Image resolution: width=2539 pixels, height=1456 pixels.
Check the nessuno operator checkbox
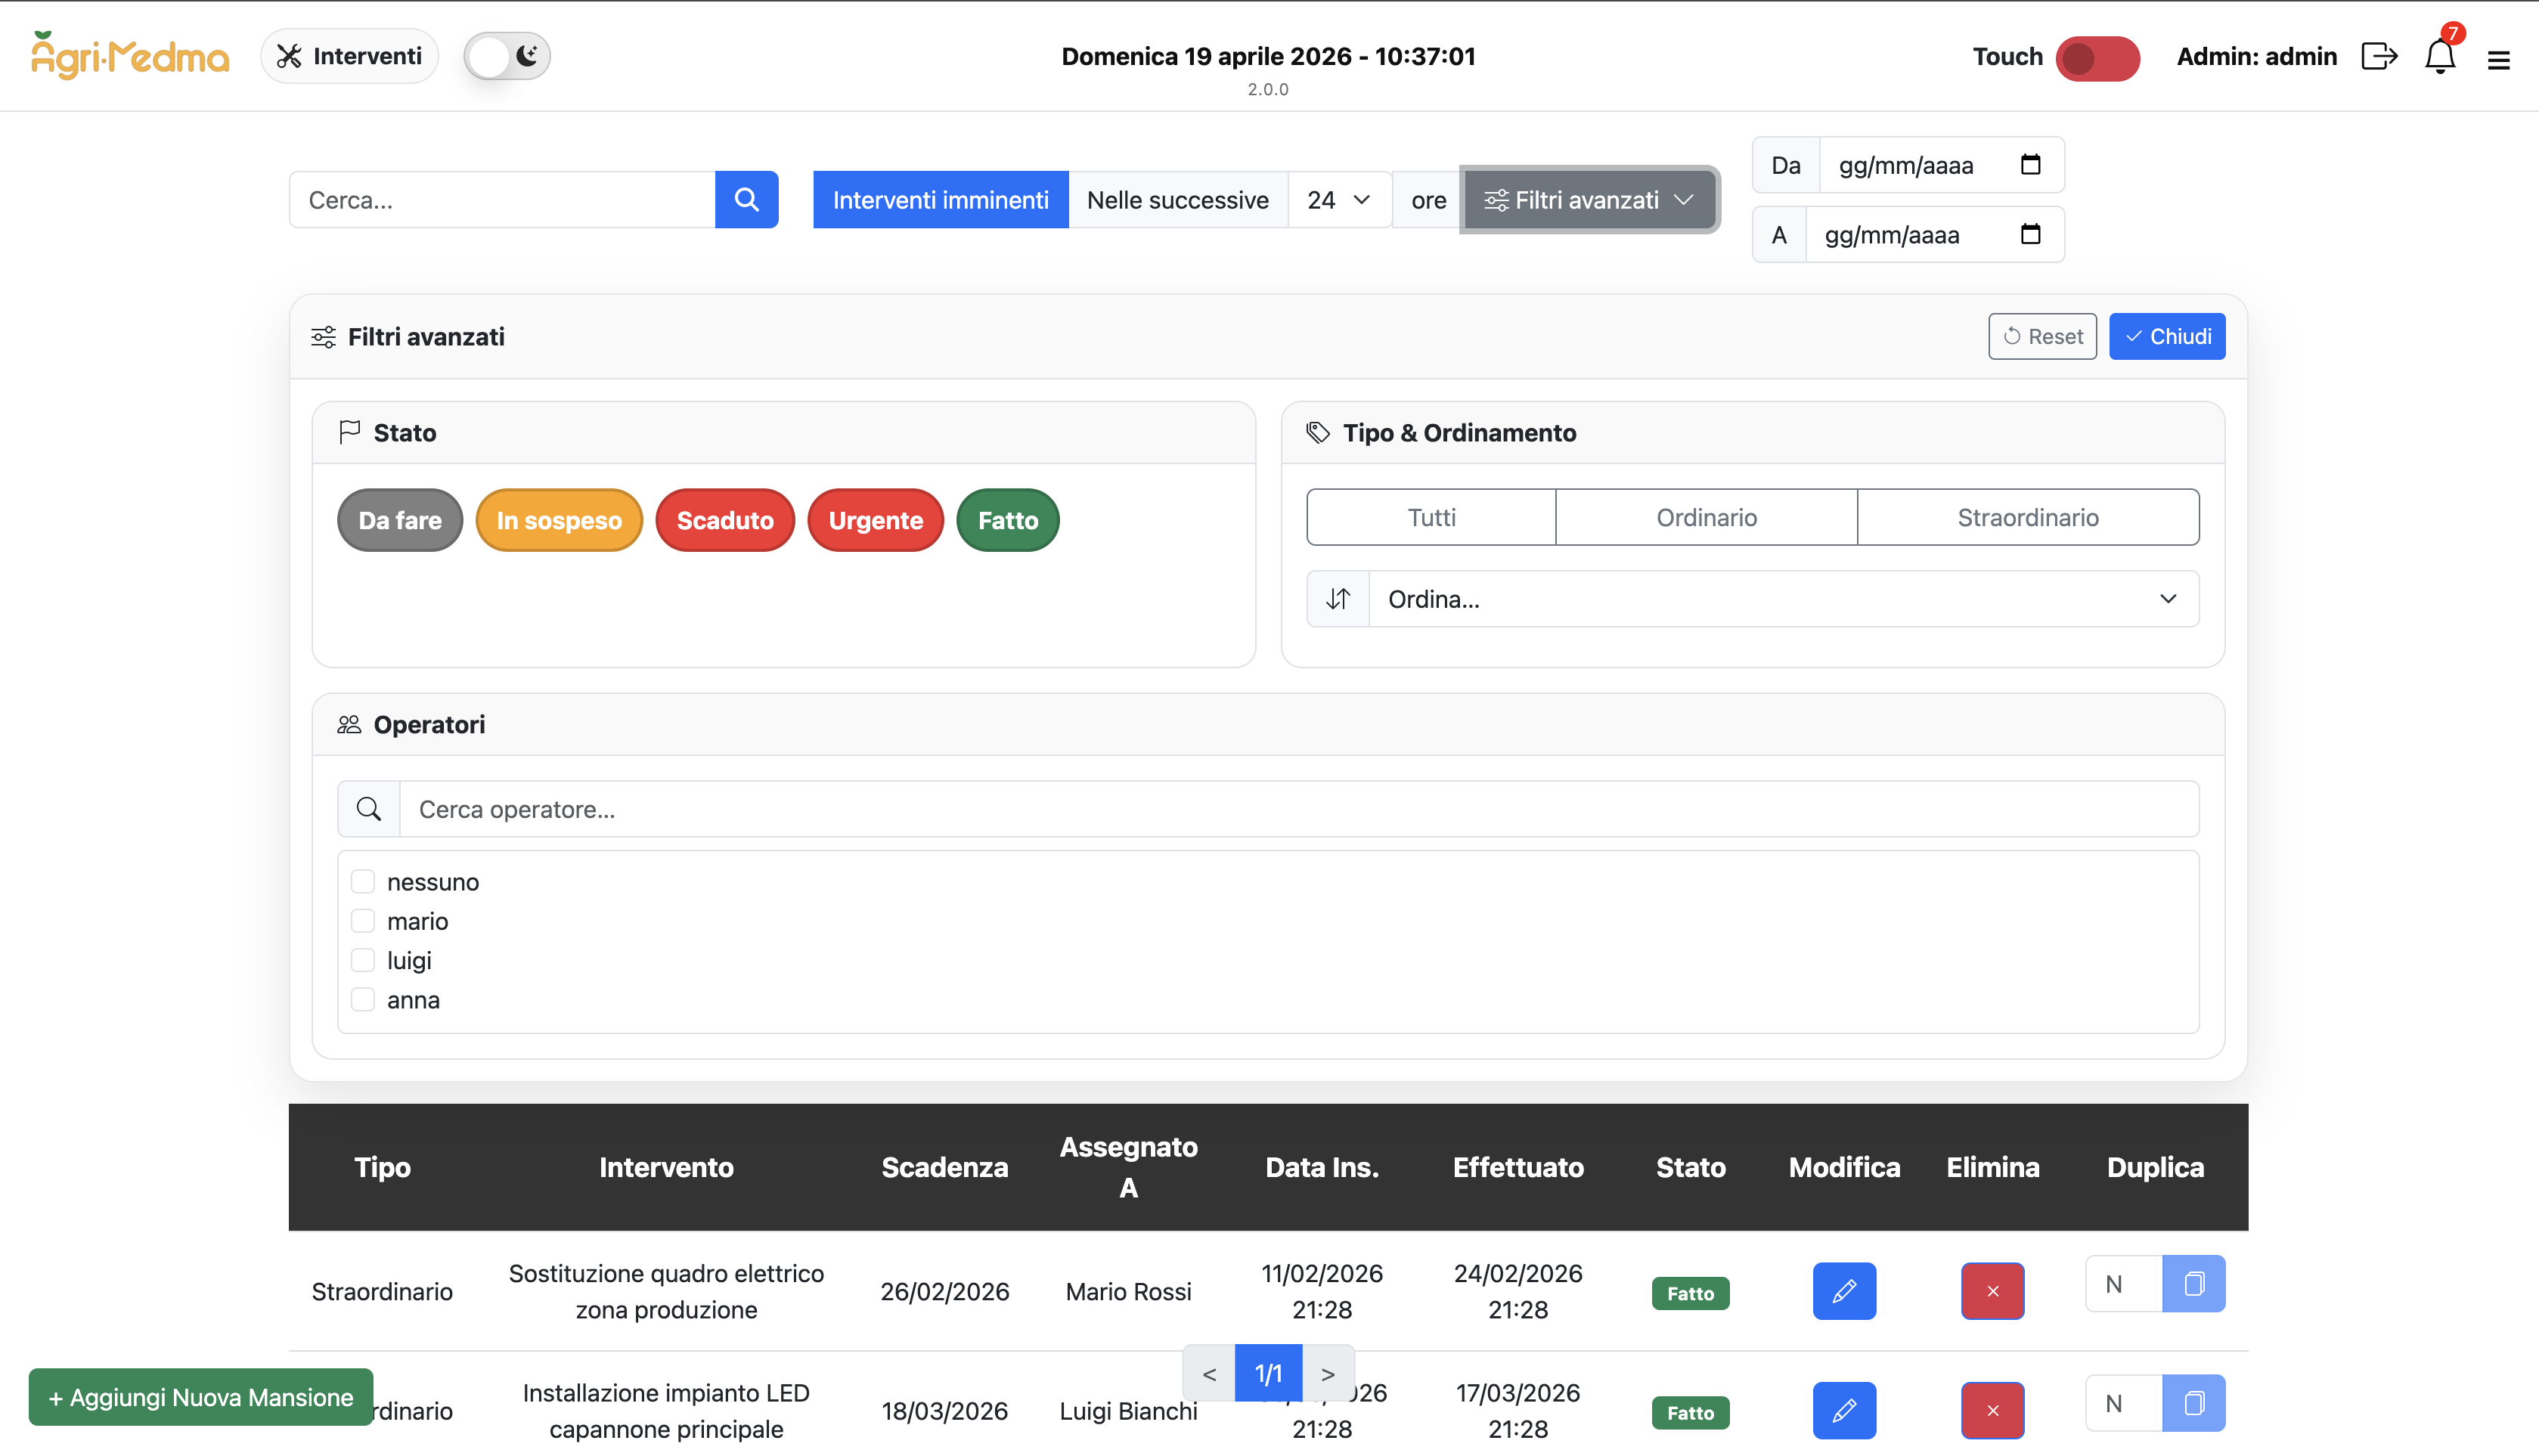point(363,881)
